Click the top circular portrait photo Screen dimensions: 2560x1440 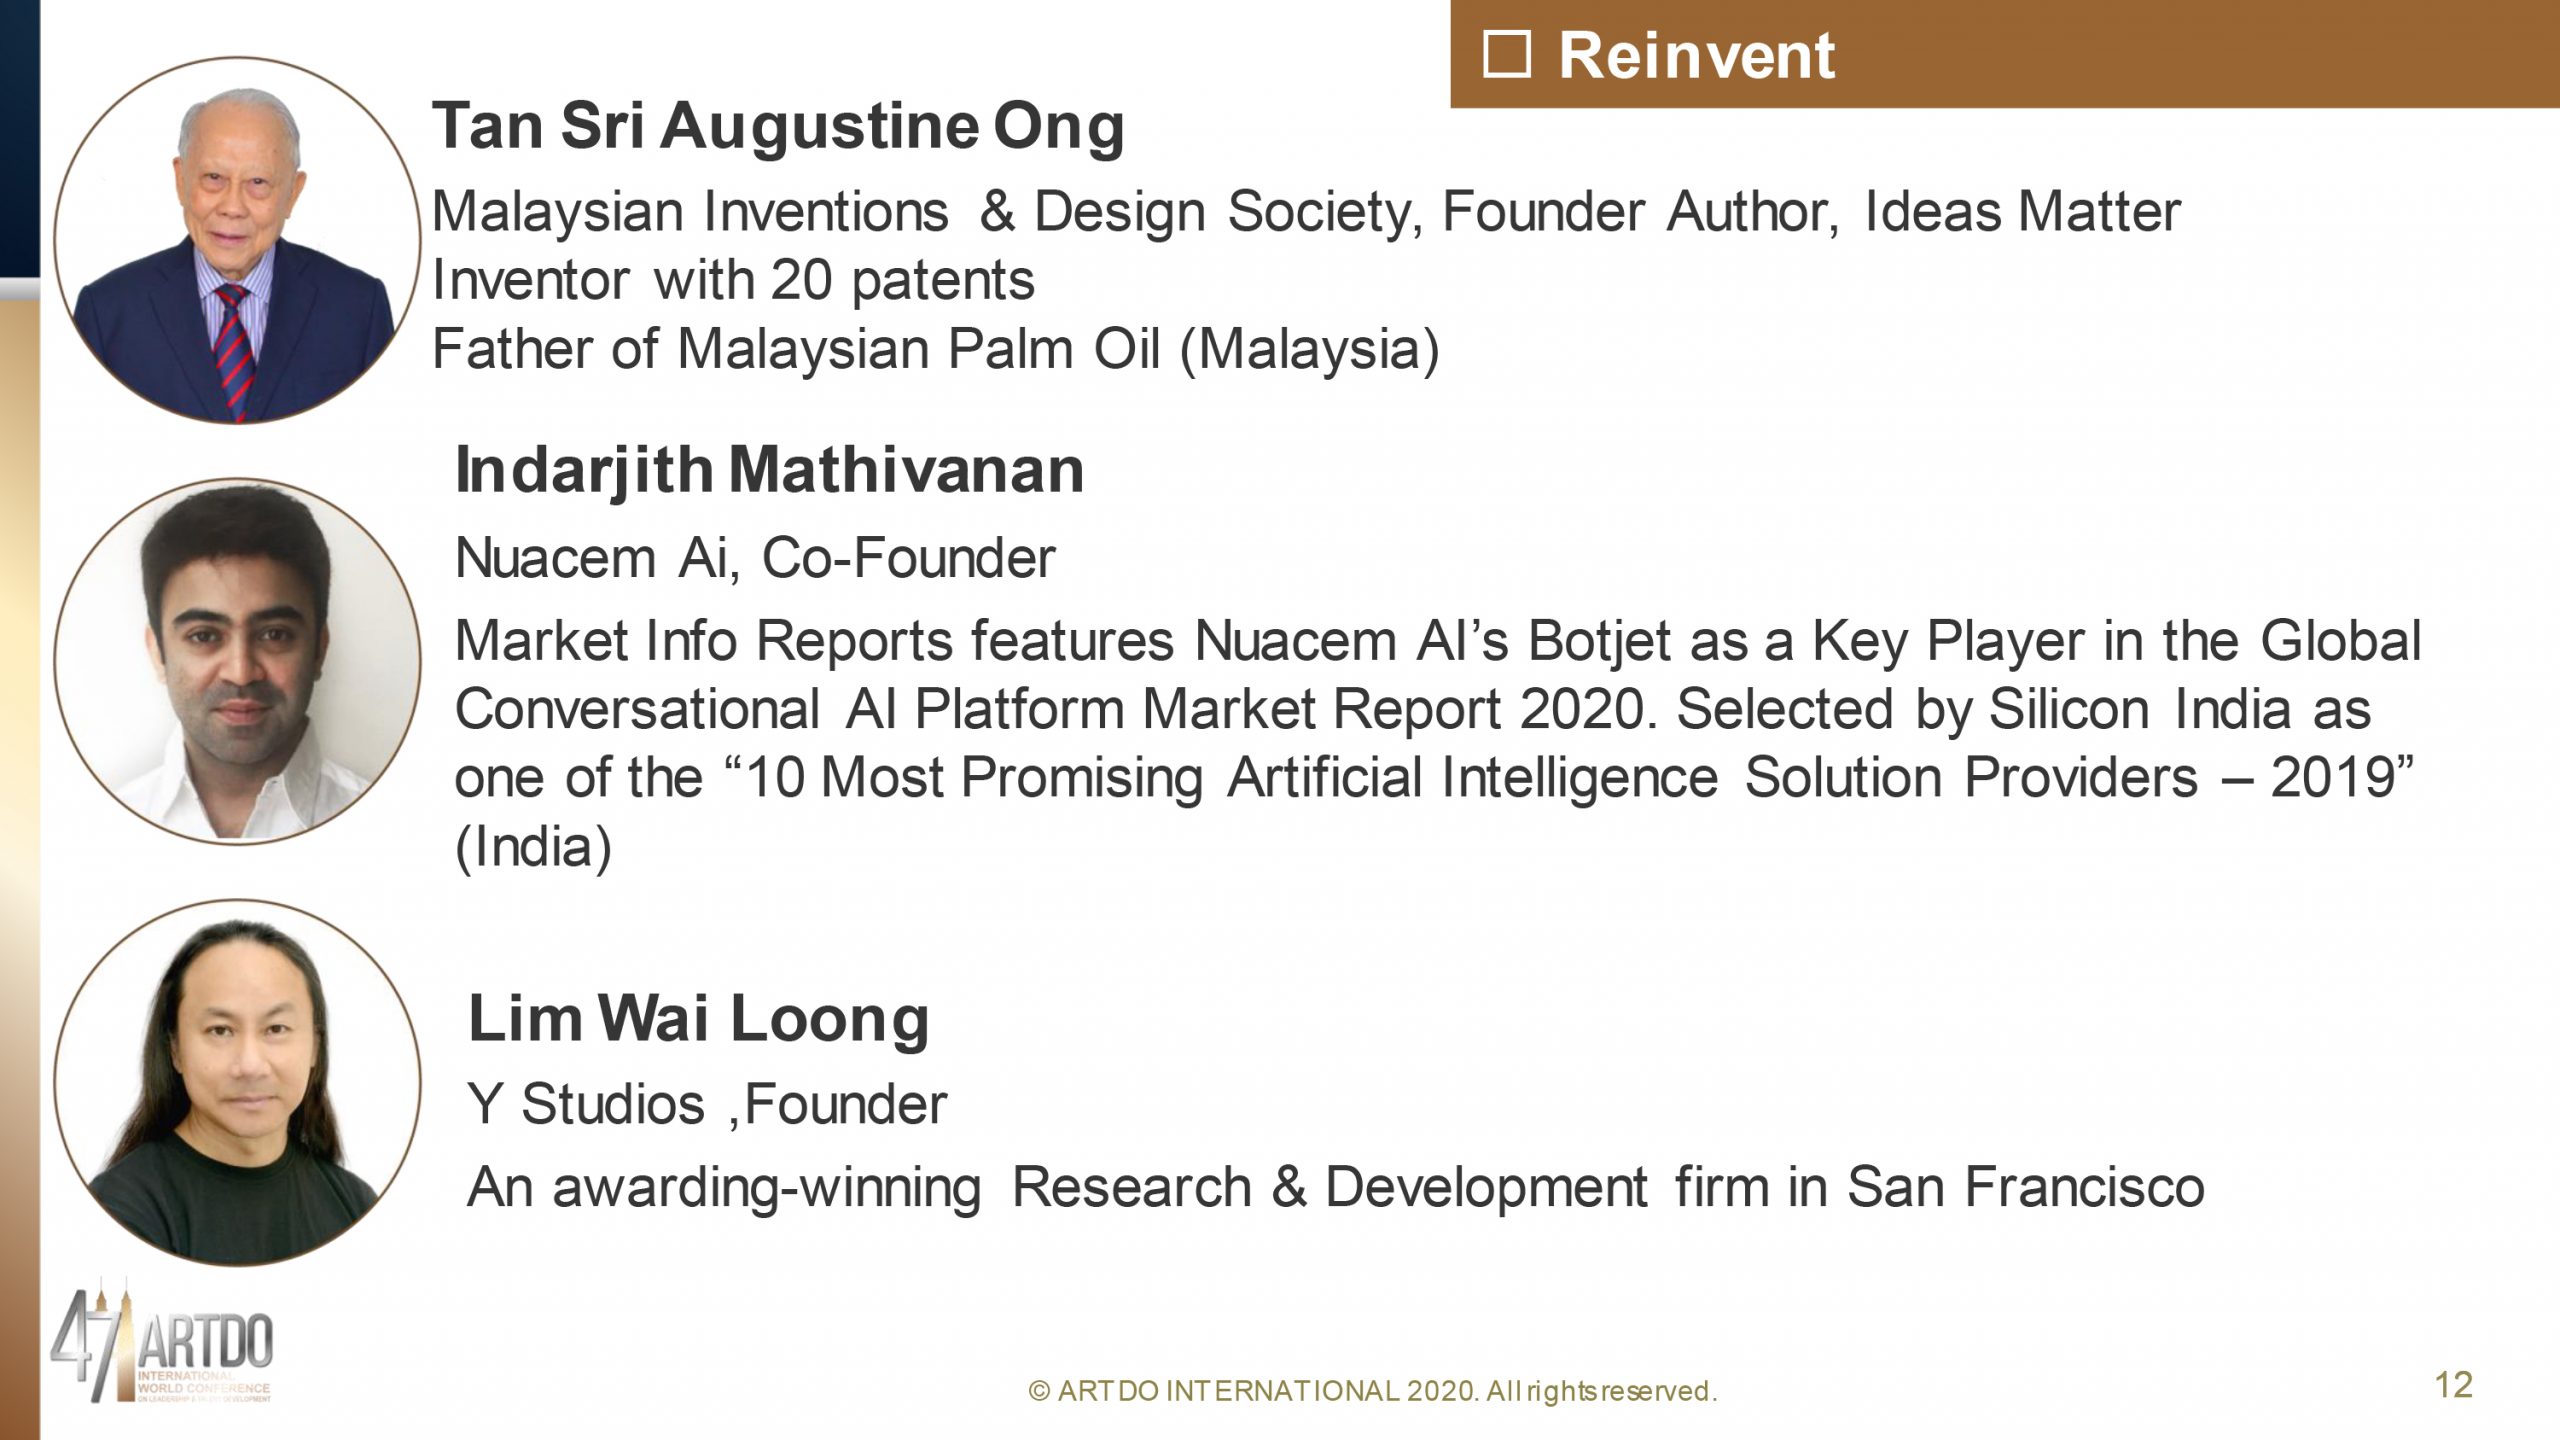pos(237,240)
